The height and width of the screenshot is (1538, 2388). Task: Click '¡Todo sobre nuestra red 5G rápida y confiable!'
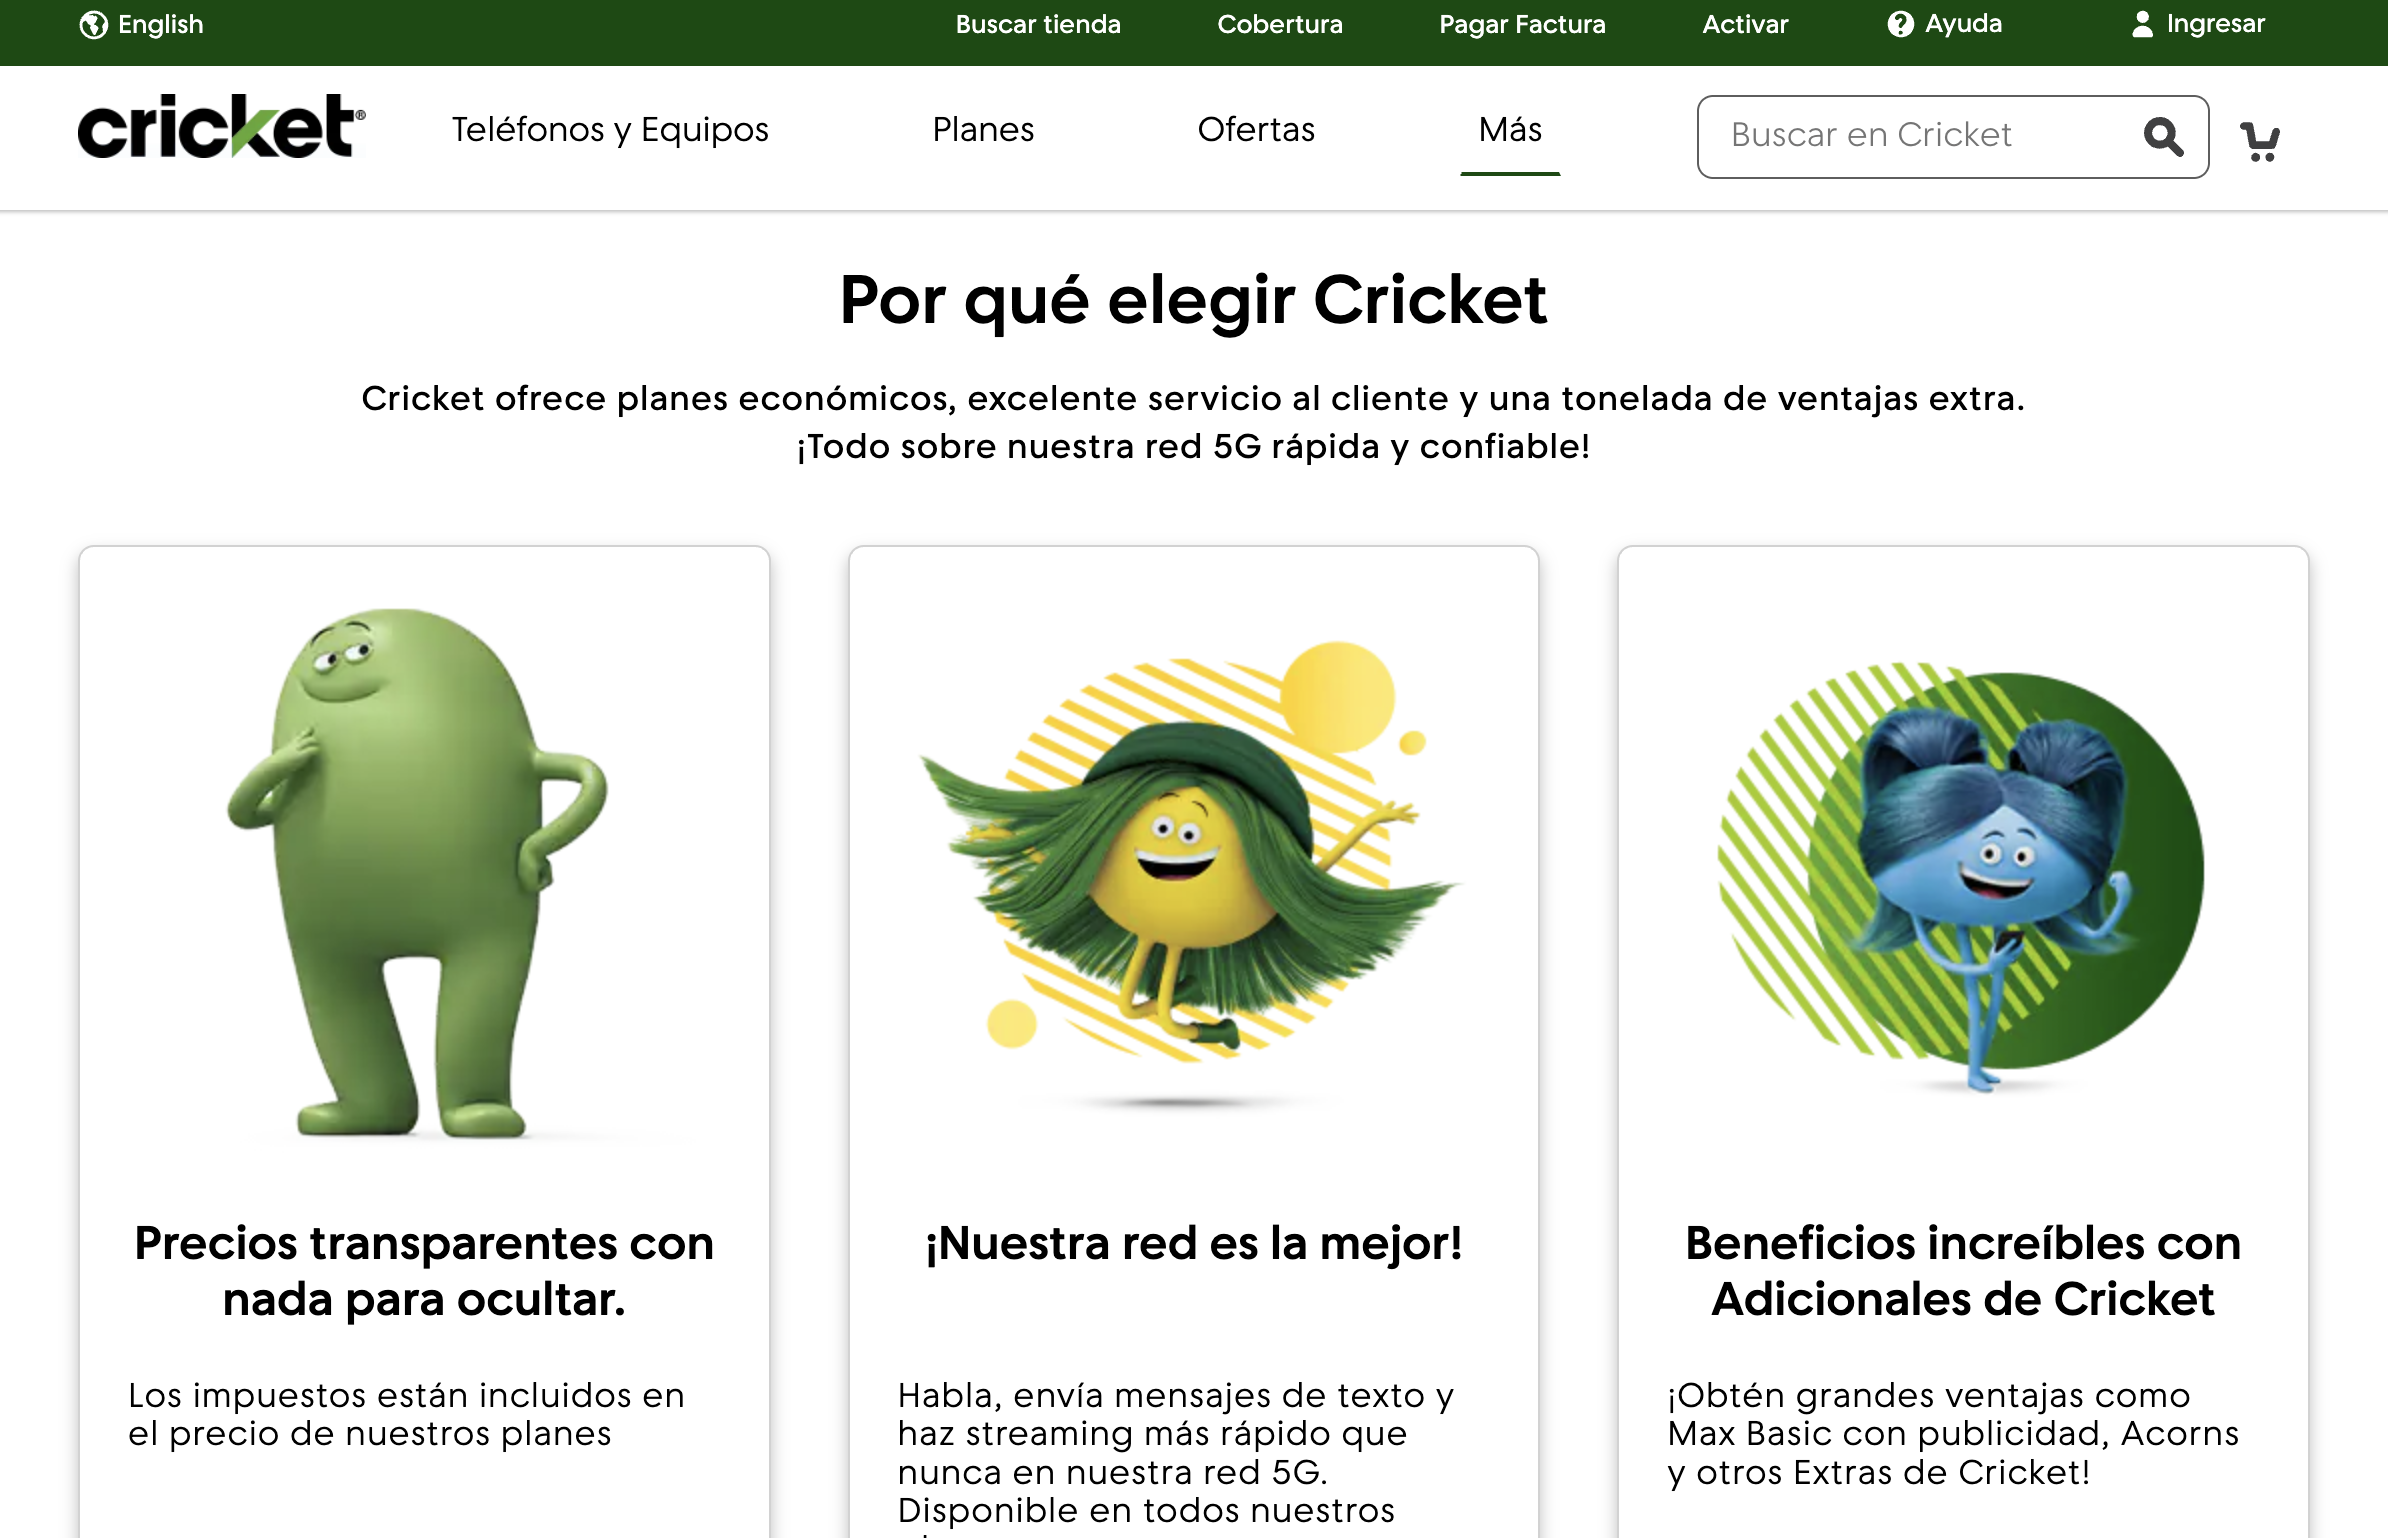point(1194,447)
